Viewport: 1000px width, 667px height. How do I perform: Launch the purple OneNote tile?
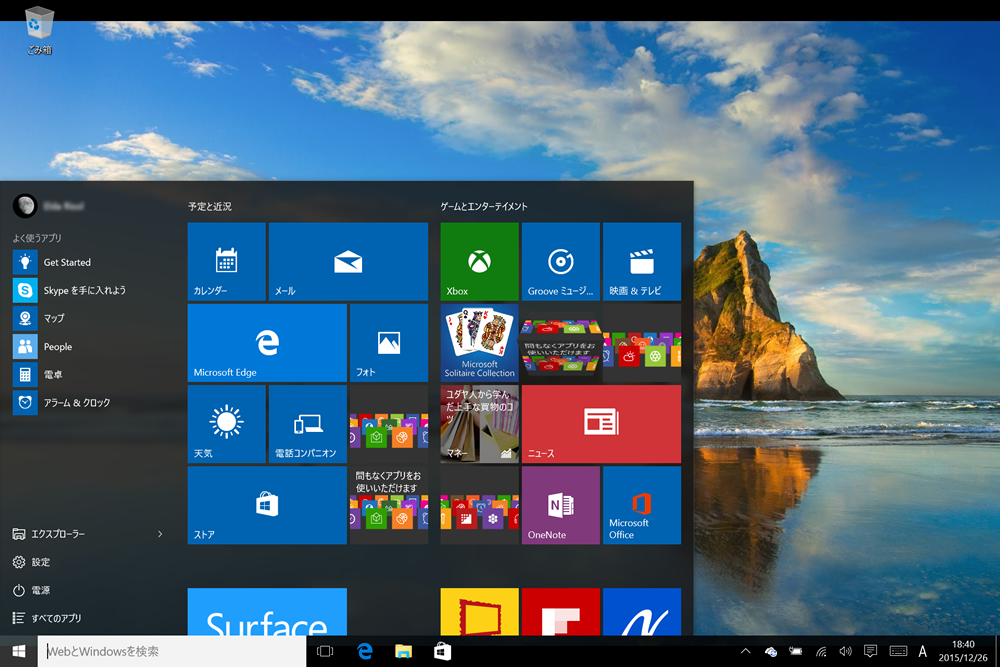561,505
